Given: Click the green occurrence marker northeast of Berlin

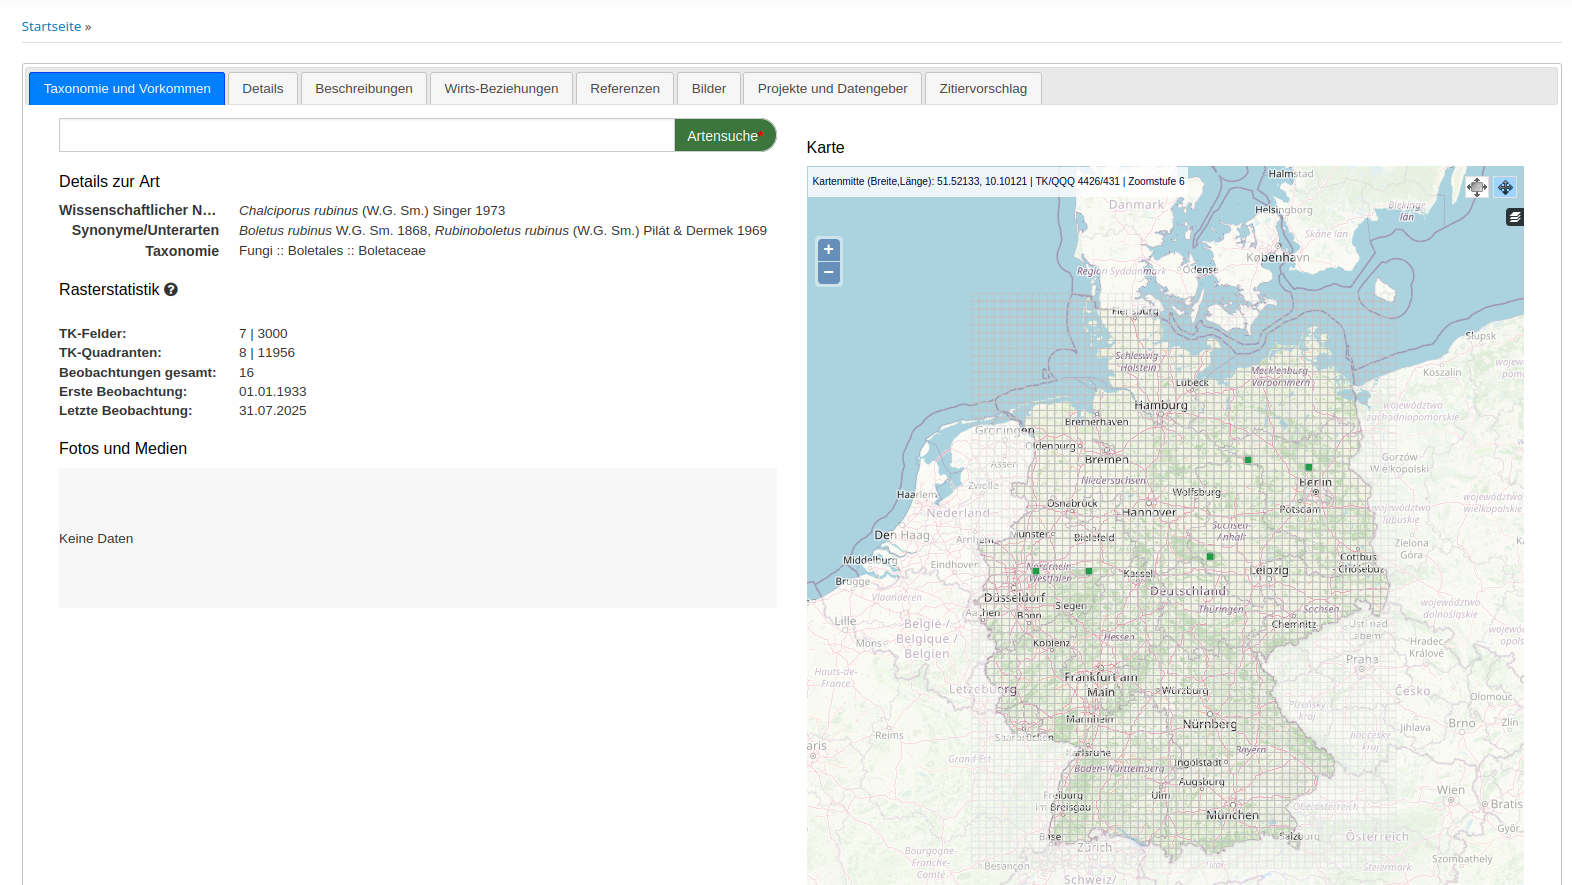Looking at the screenshot, I should point(1308,467).
